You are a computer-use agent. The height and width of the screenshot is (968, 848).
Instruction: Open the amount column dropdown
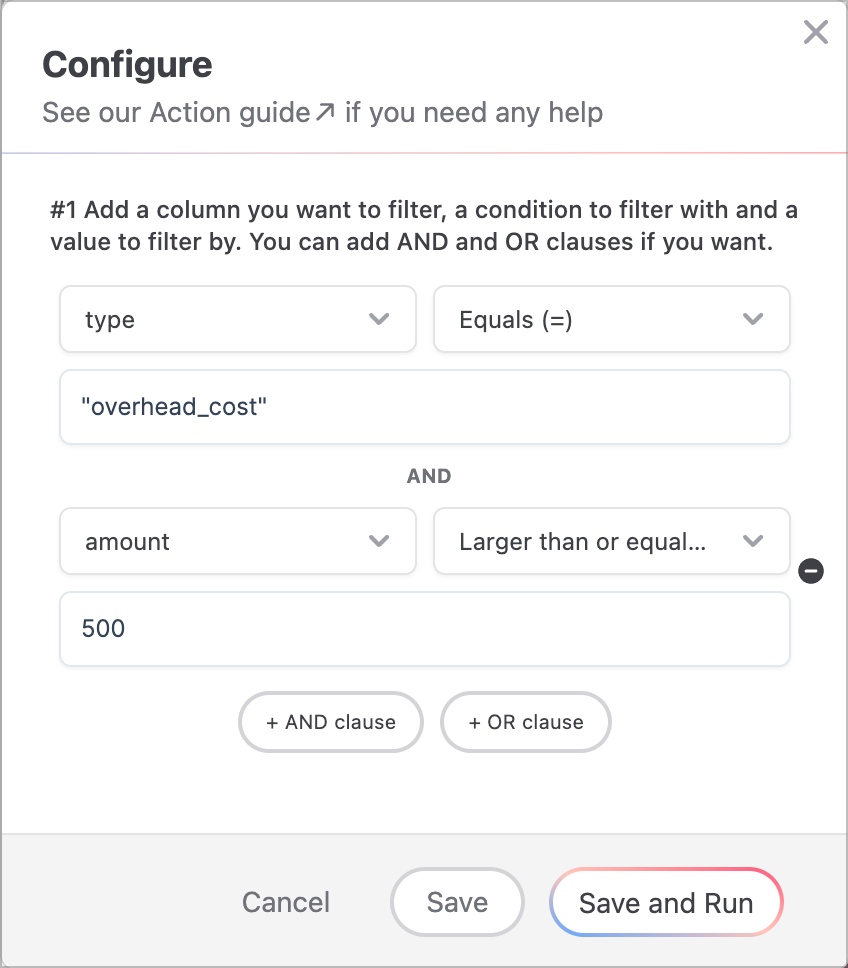click(238, 541)
